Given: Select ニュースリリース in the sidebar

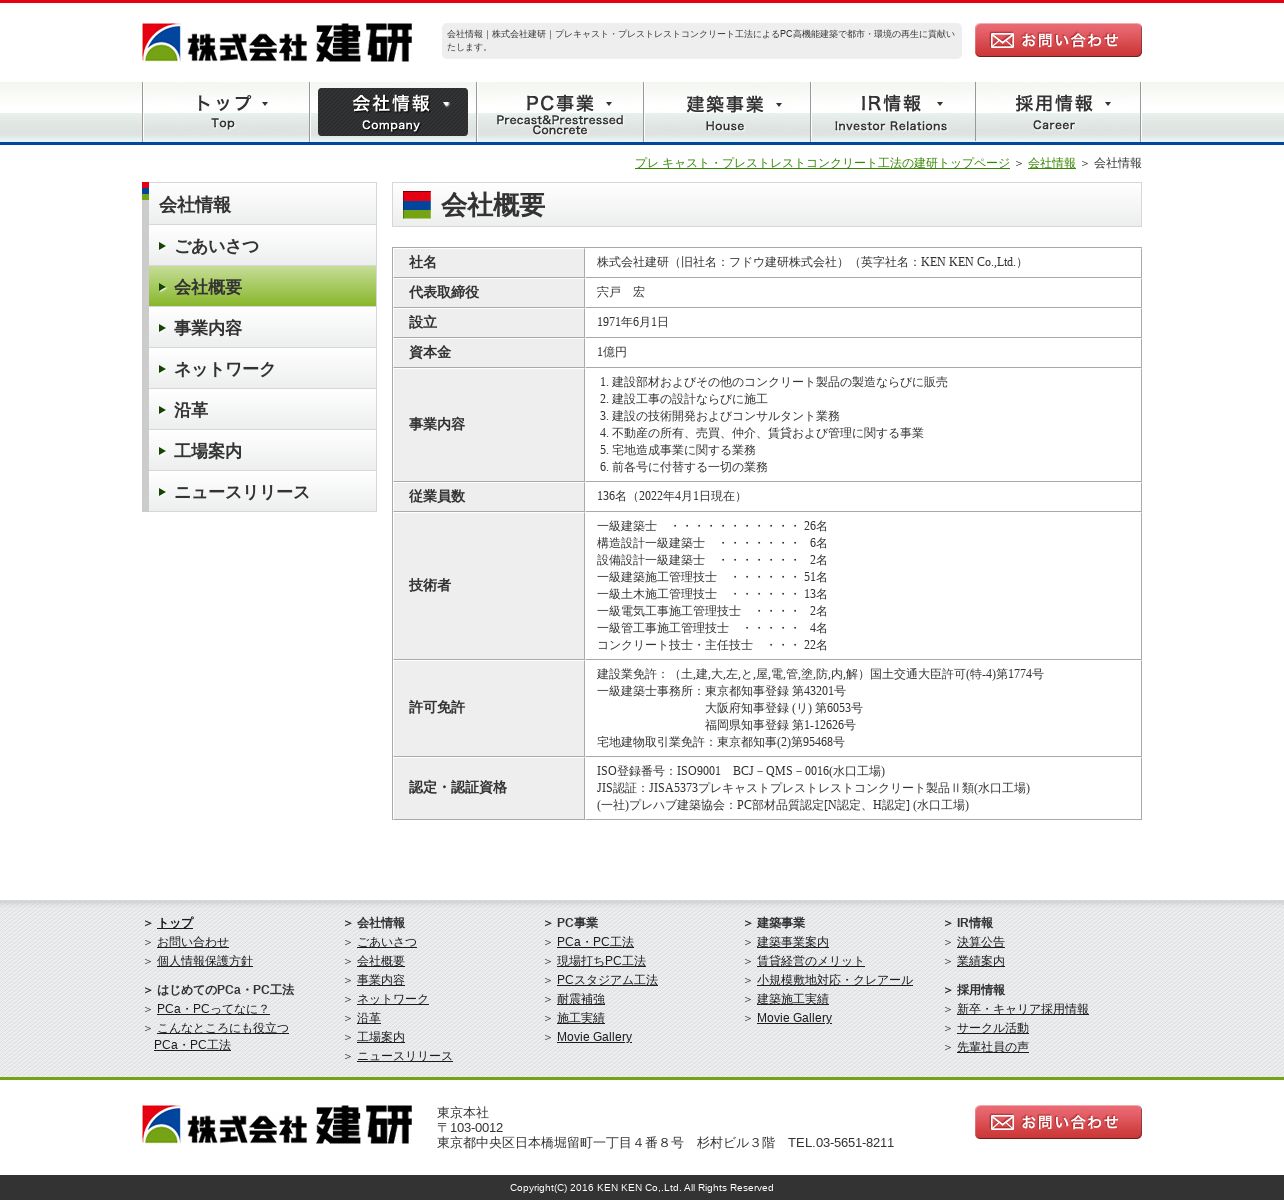Looking at the screenshot, I should (x=262, y=492).
